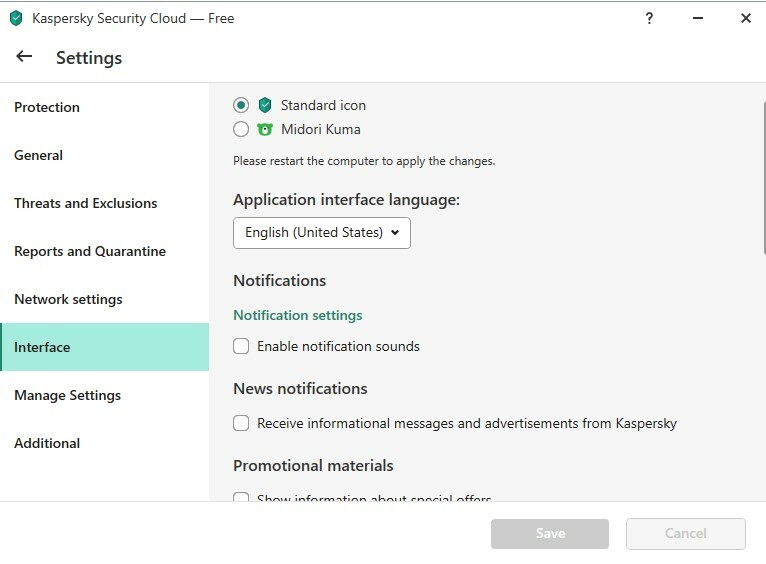Click the Kaspersky shield logo in title bar
Screen dimensions: 766x564
[16, 19]
